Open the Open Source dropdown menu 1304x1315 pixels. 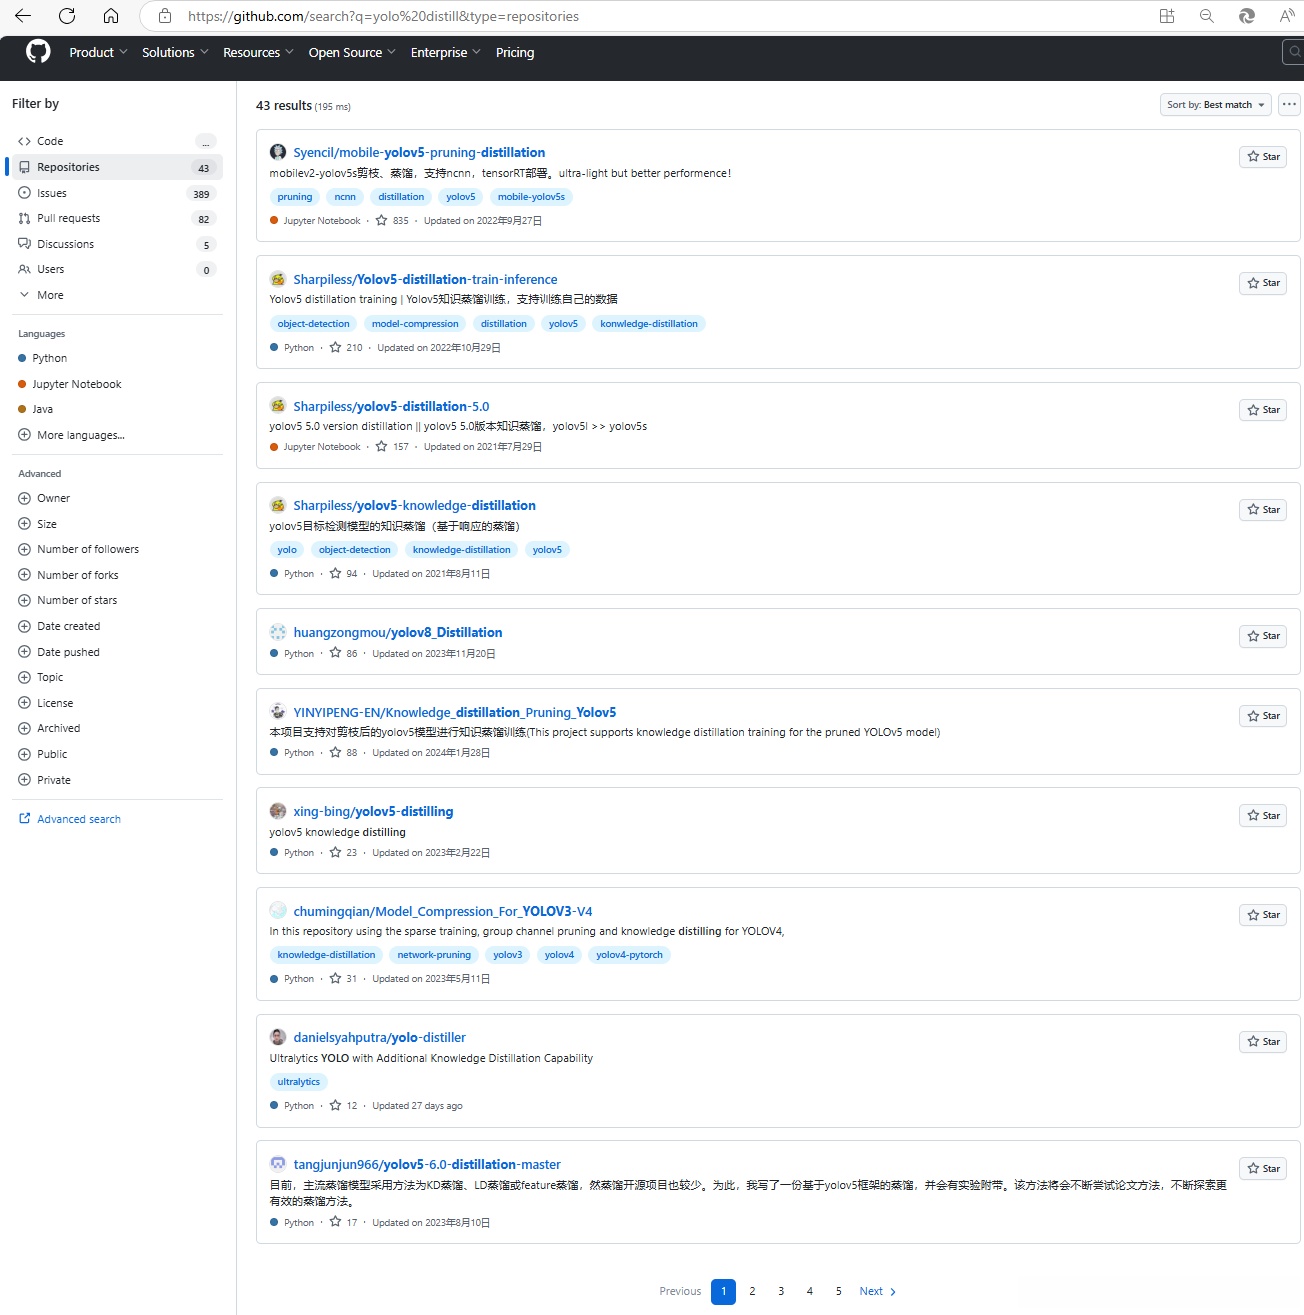pos(352,52)
